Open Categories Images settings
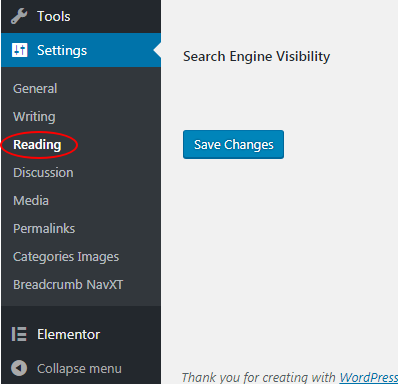The image size is (398, 384). 66,257
